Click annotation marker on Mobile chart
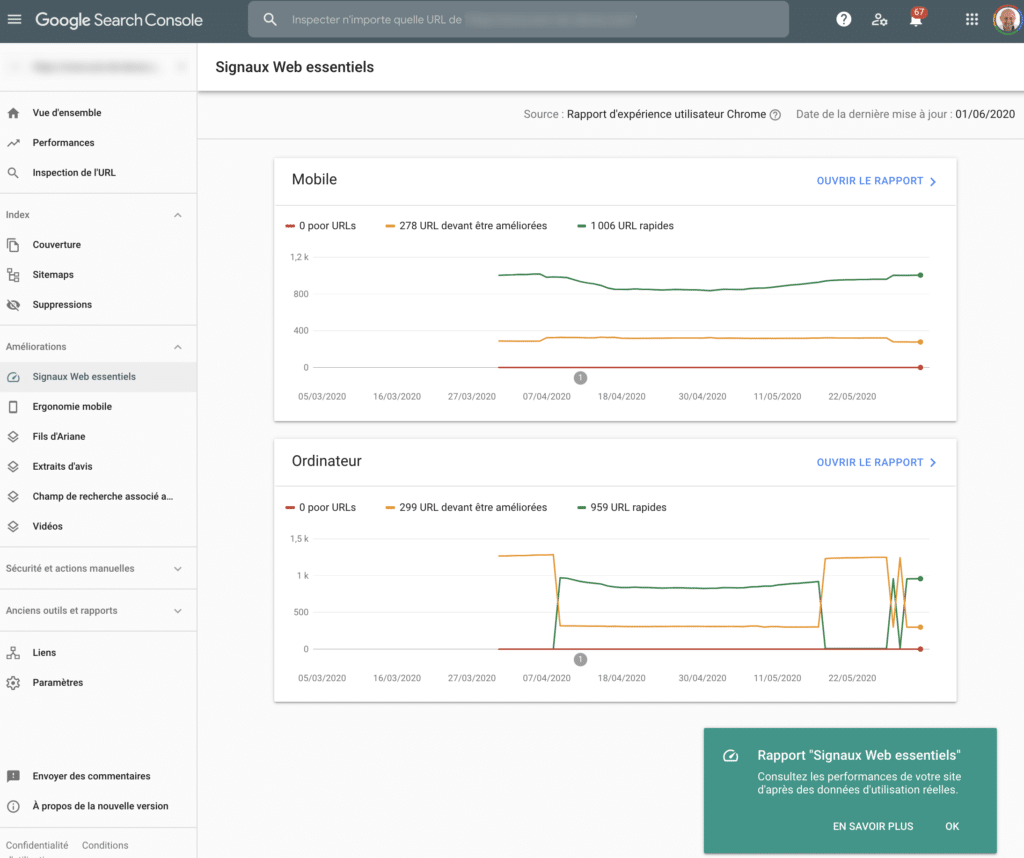This screenshot has width=1024, height=858. (x=580, y=377)
